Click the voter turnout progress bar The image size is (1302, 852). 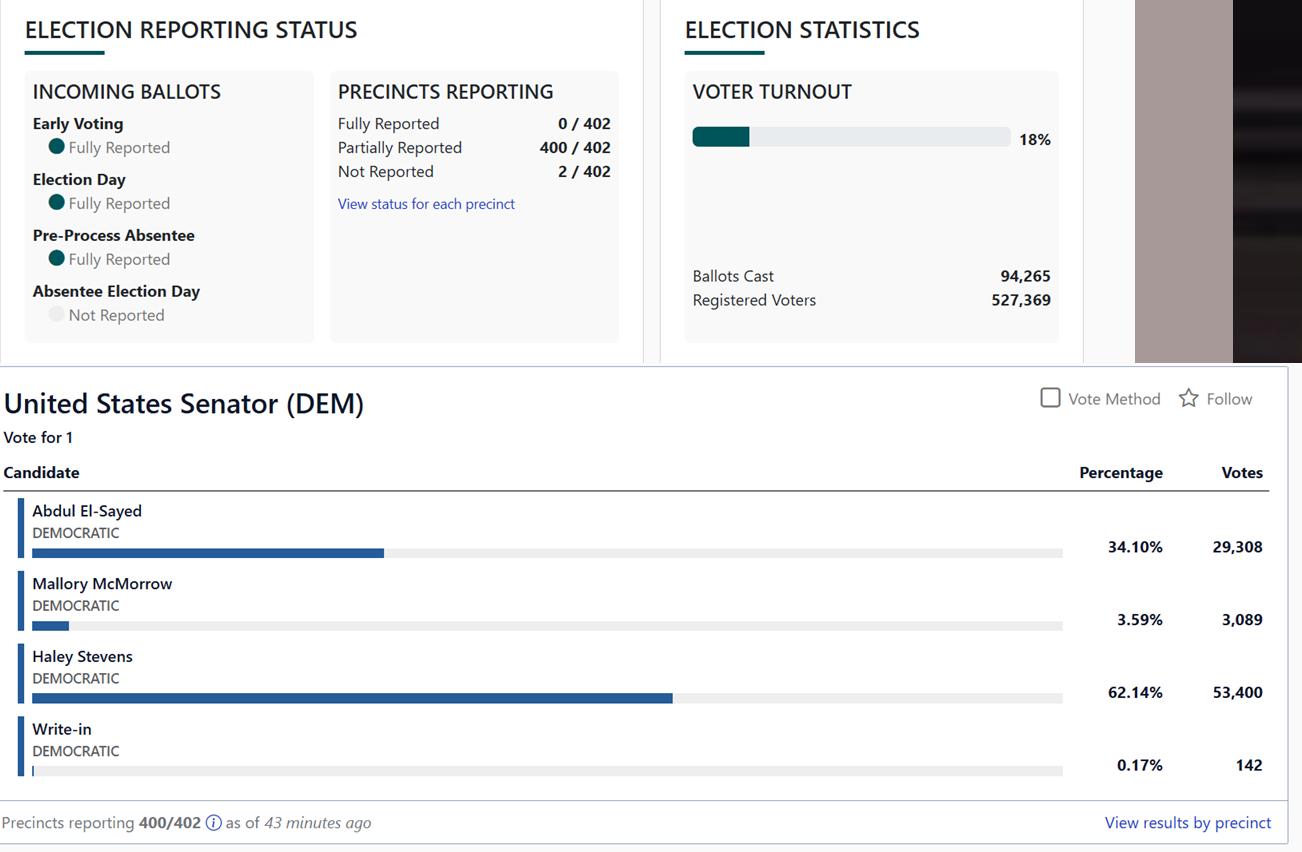click(x=851, y=137)
